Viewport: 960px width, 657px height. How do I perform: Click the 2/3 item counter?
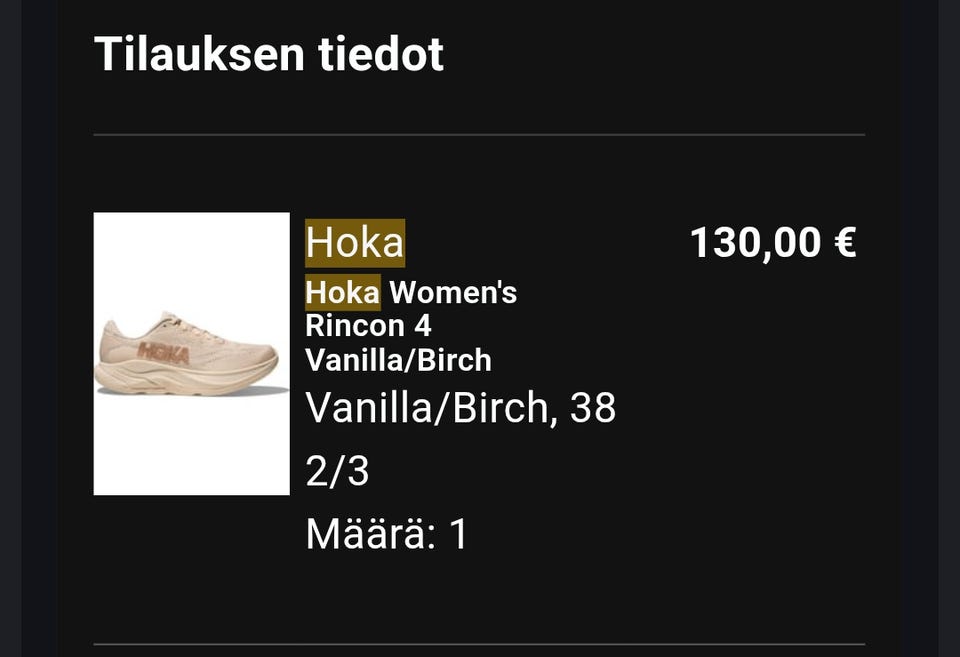pos(337,471)
